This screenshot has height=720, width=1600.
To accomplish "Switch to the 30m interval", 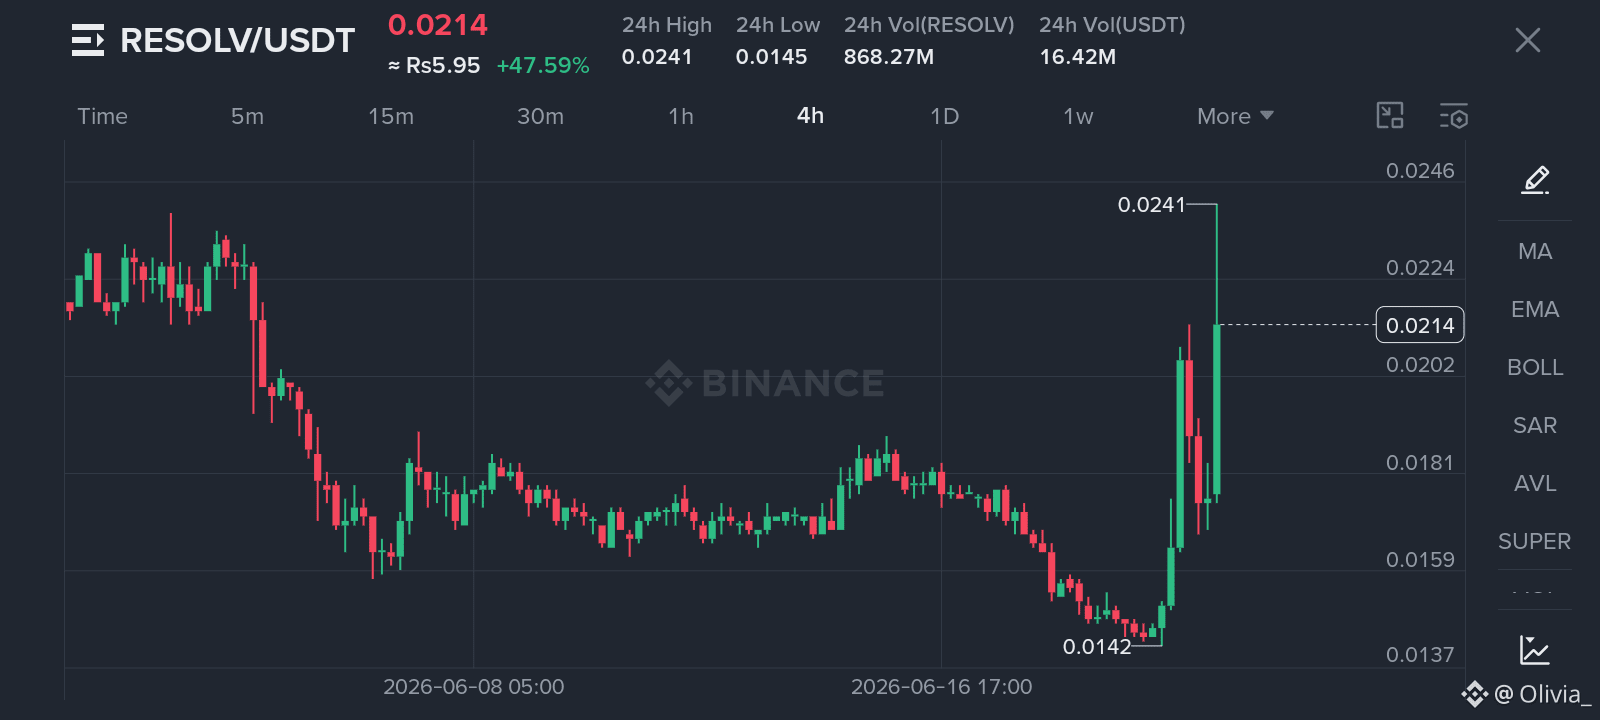I will coord(541,116).
